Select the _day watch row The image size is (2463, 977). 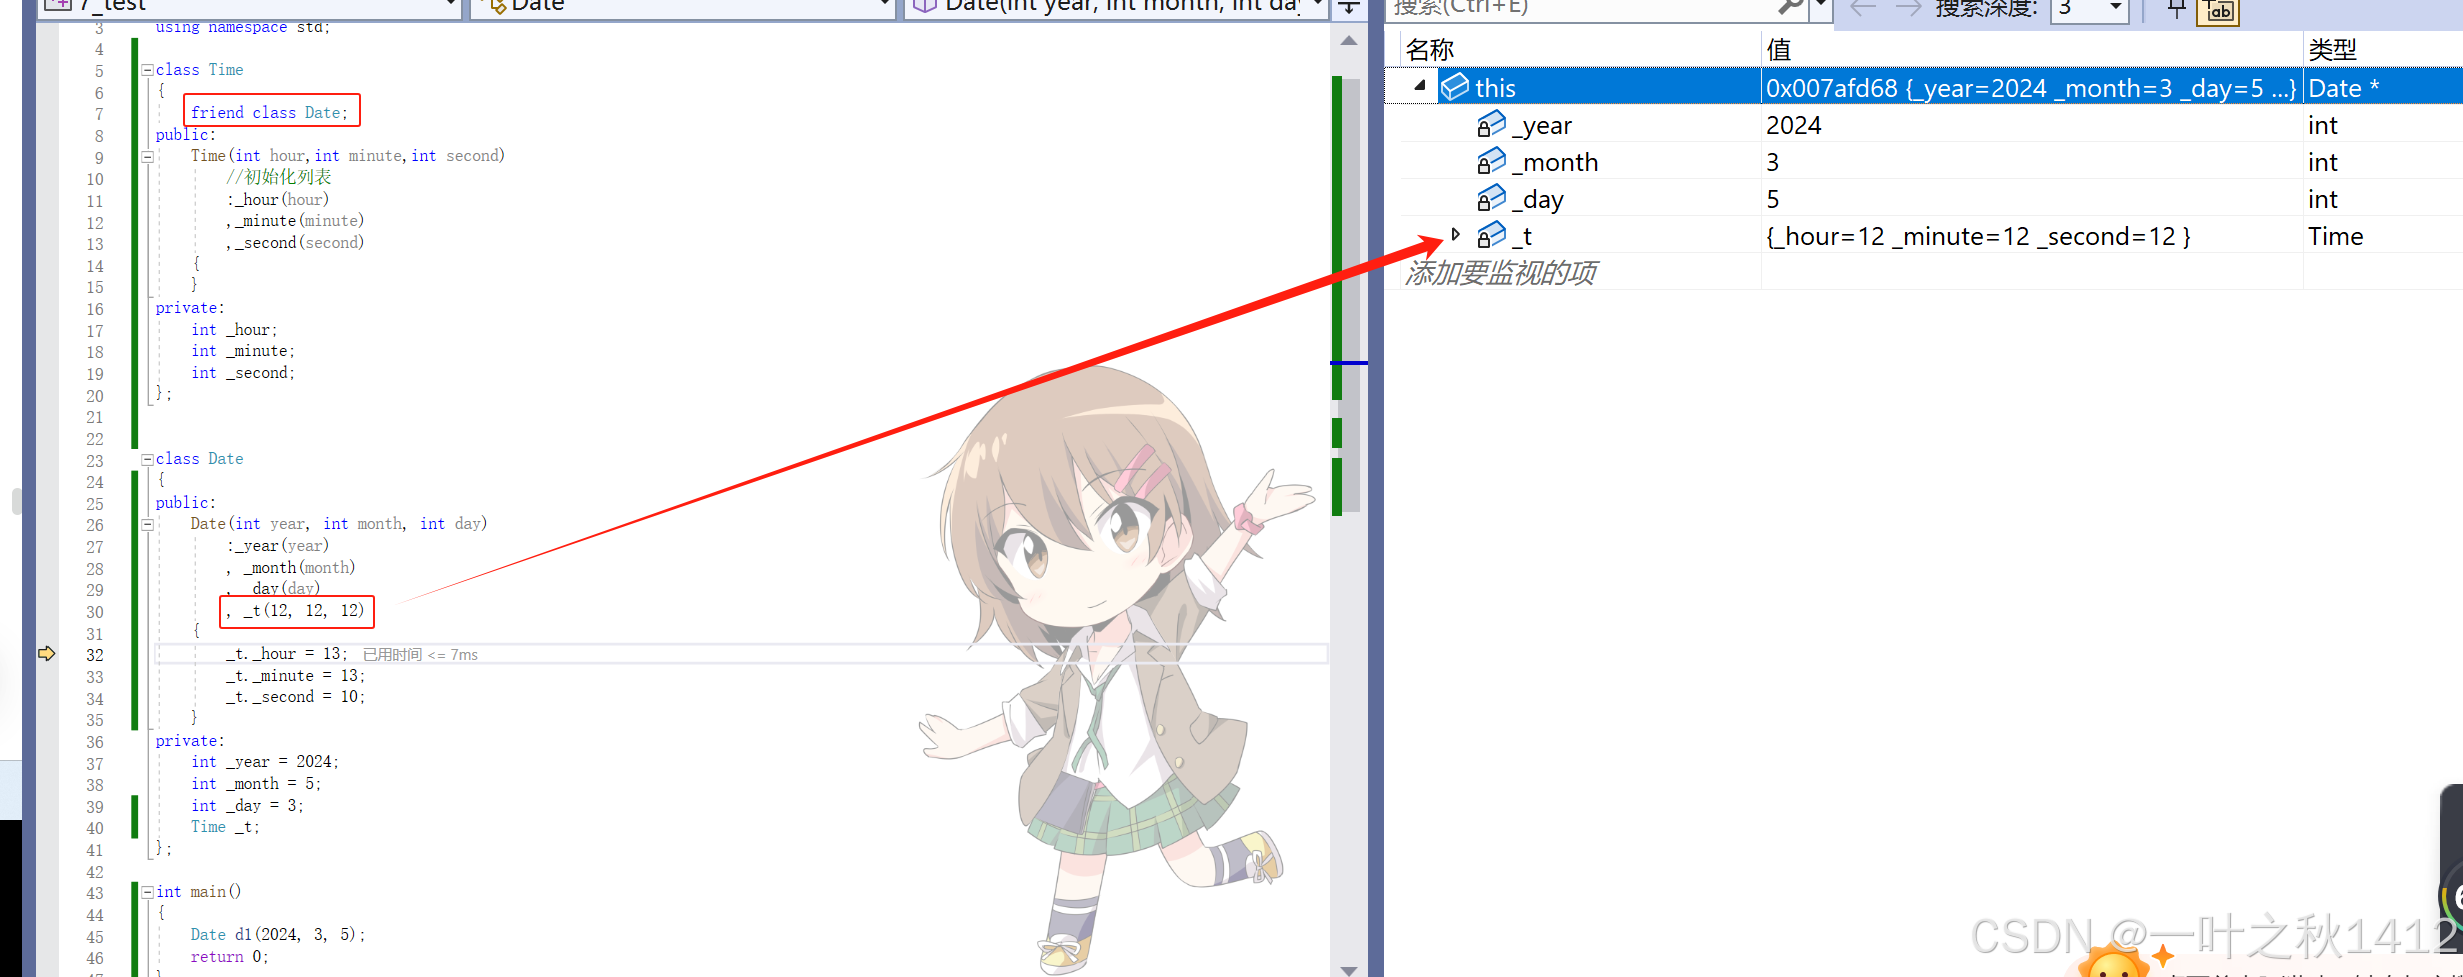coord(1924,199)
